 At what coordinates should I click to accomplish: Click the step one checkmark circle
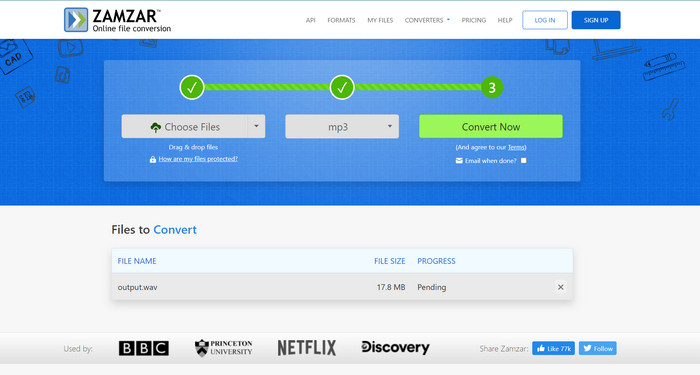192,88
